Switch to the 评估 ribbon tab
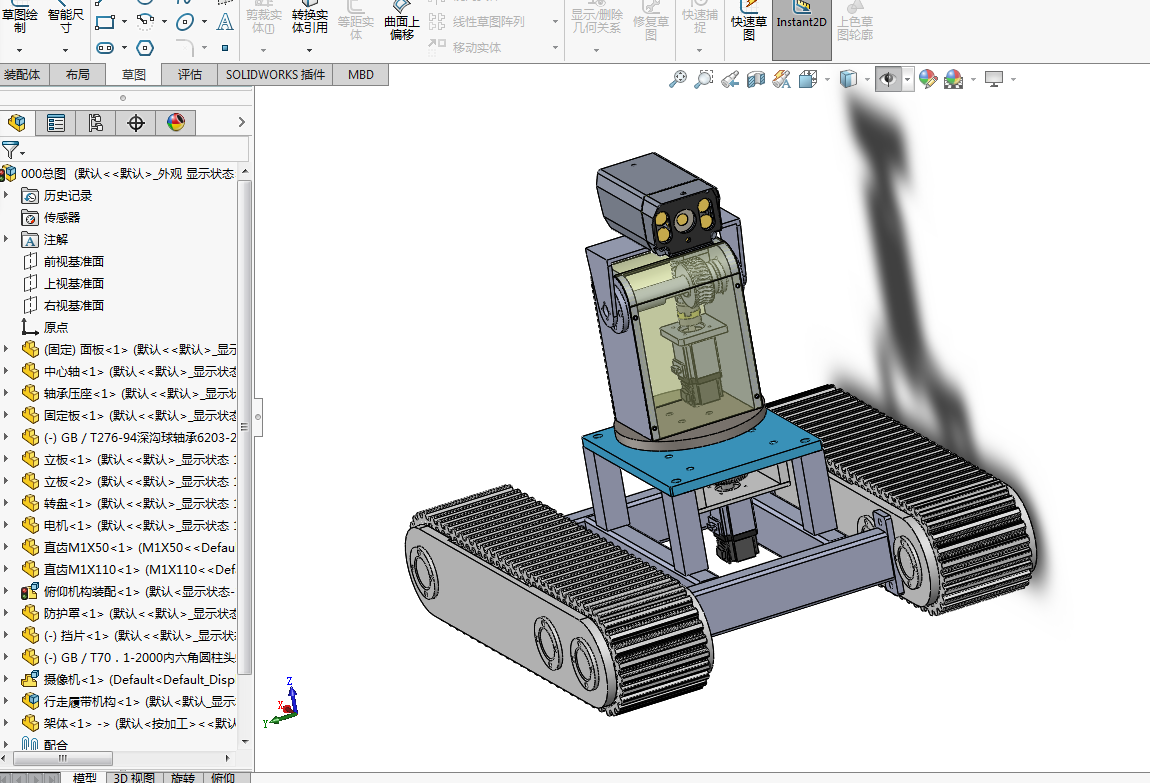Viewport: 1150px width, 783px height. point(189,75)
